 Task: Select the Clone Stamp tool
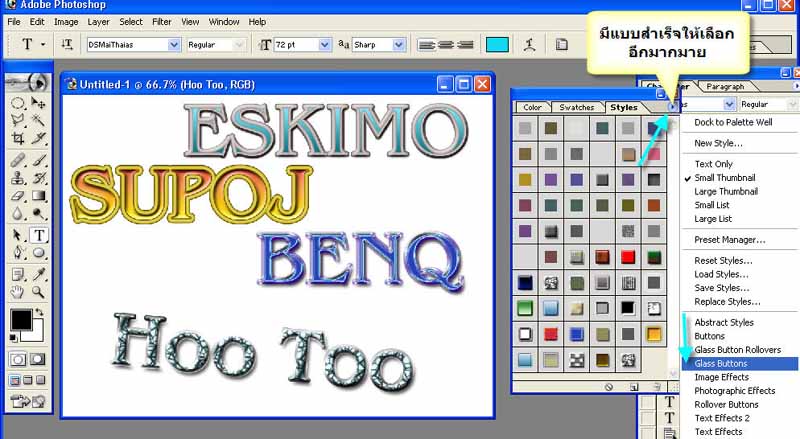point(18,178)
